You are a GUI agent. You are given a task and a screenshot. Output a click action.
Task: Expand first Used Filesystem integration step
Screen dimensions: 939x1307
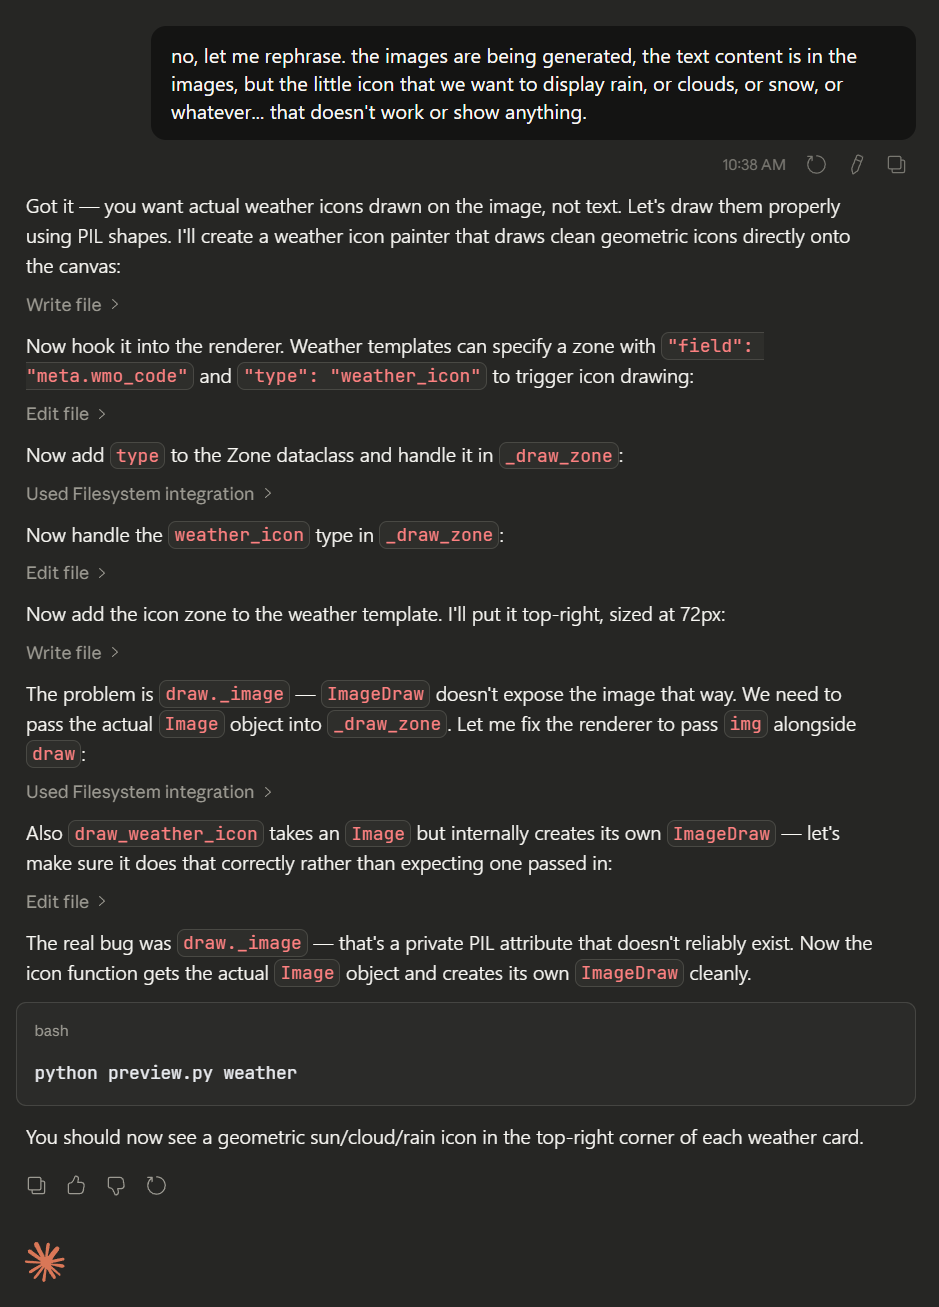tap(149, 493)
